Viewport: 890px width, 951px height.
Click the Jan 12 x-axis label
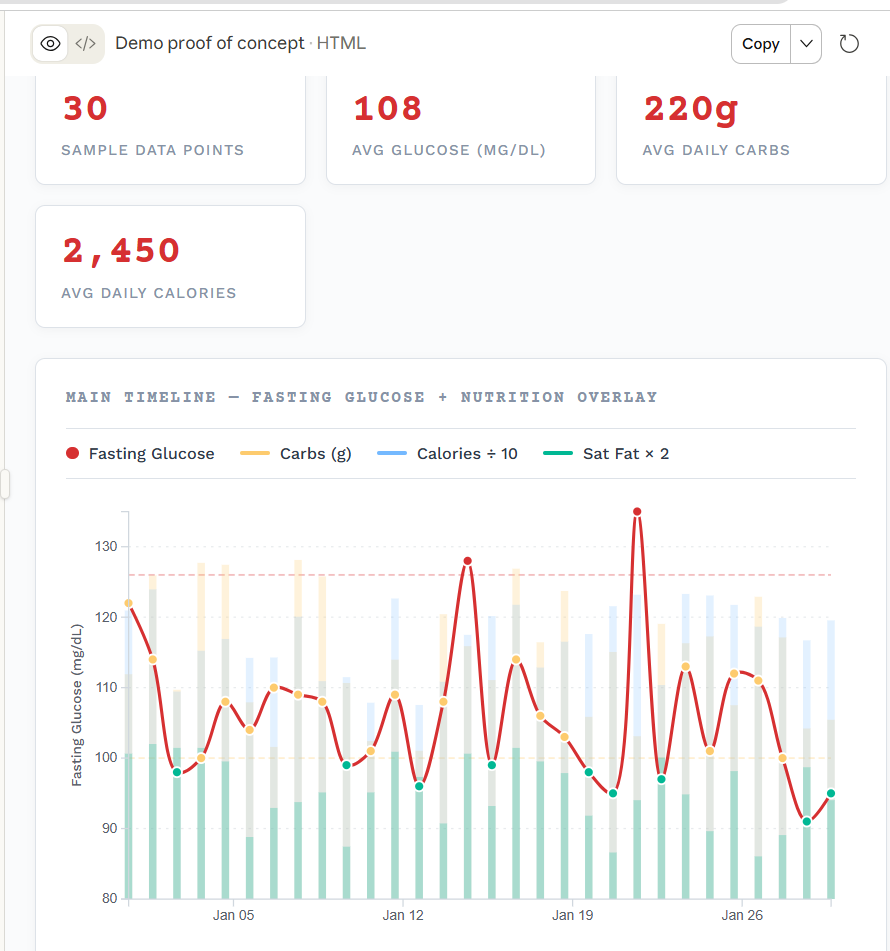pyautogui.click(x=403, y=915)
